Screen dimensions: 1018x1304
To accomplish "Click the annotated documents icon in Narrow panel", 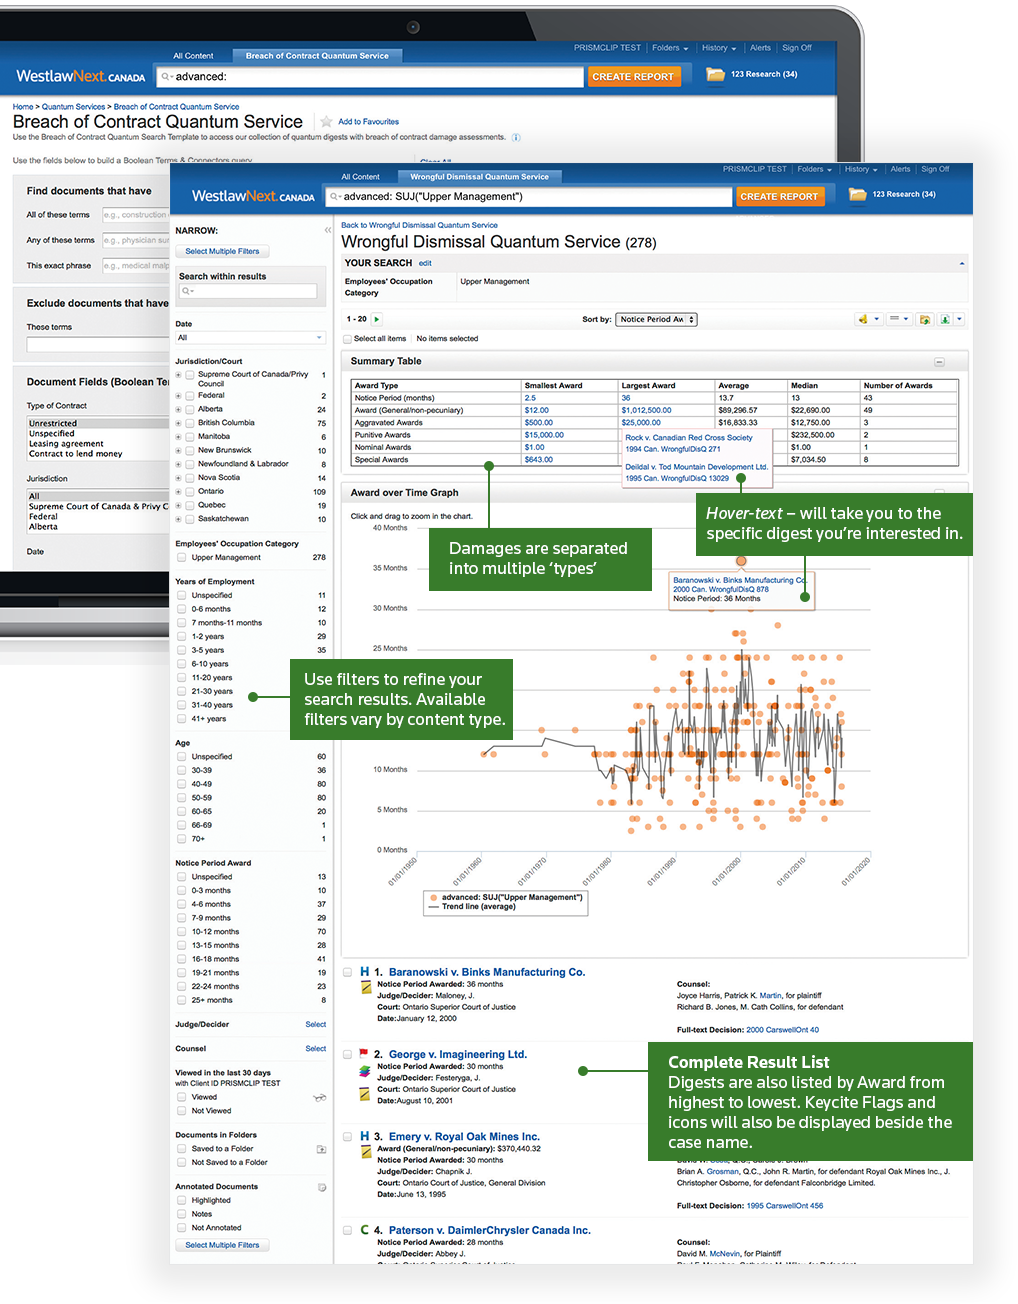I will pos(322,1187).
